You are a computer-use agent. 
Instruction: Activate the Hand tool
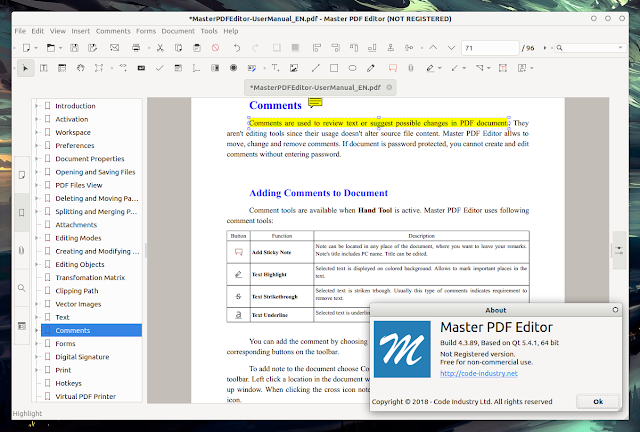point(80,68)
